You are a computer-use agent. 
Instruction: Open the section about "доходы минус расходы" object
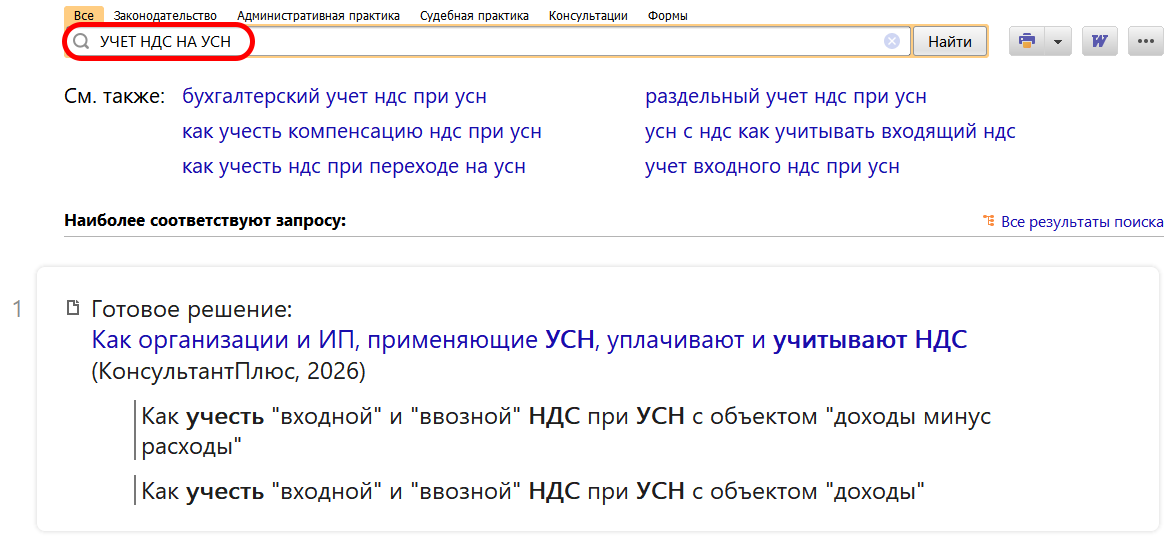point(566,431)
